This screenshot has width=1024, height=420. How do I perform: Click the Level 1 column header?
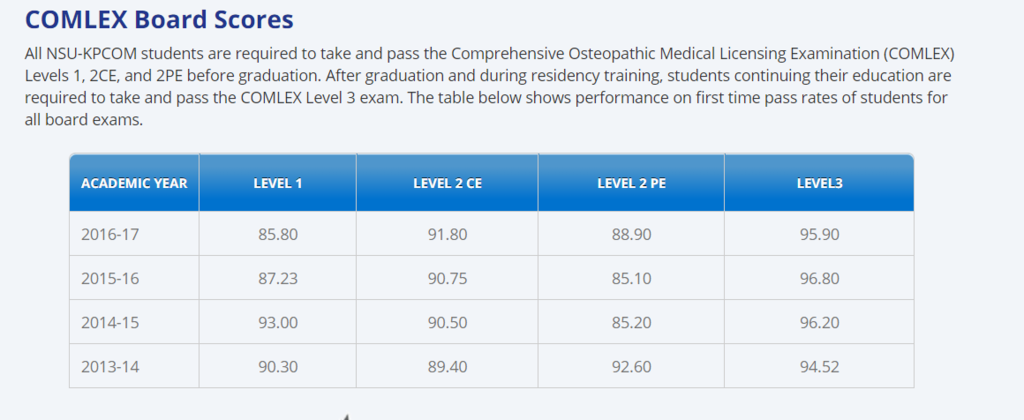pyautogui.click(x=277, y=183)
